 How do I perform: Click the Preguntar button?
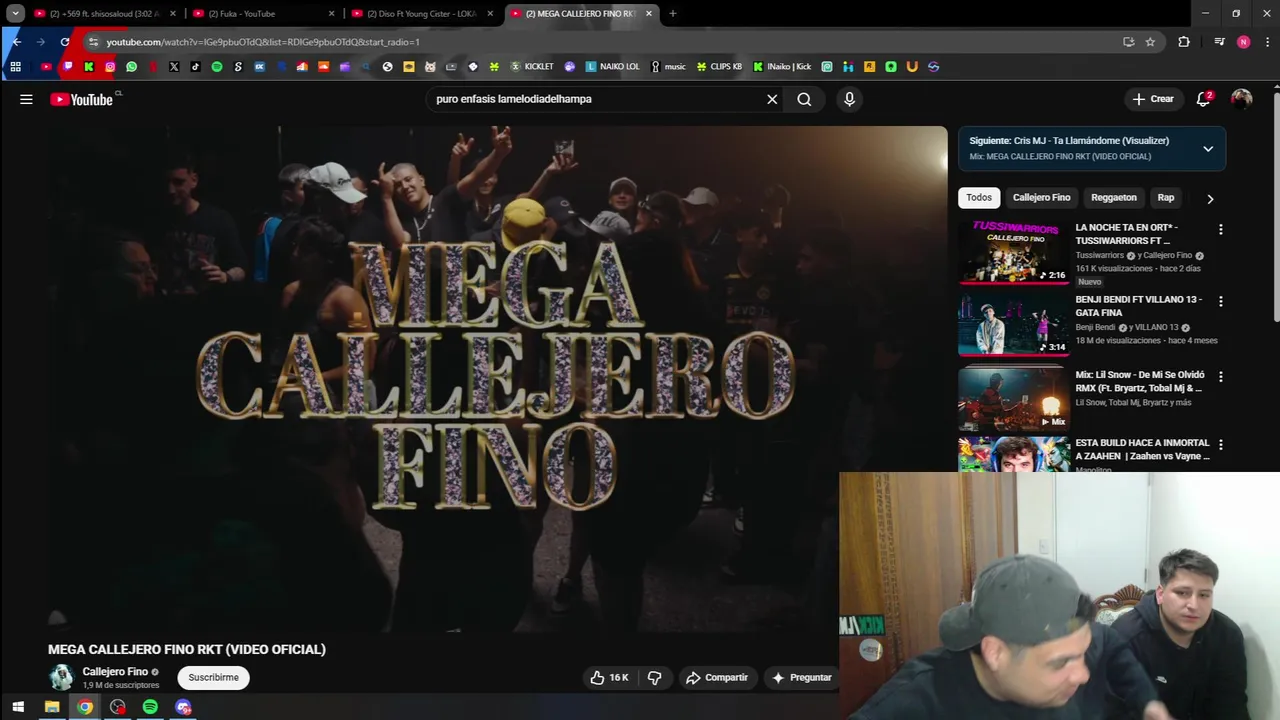801,678
